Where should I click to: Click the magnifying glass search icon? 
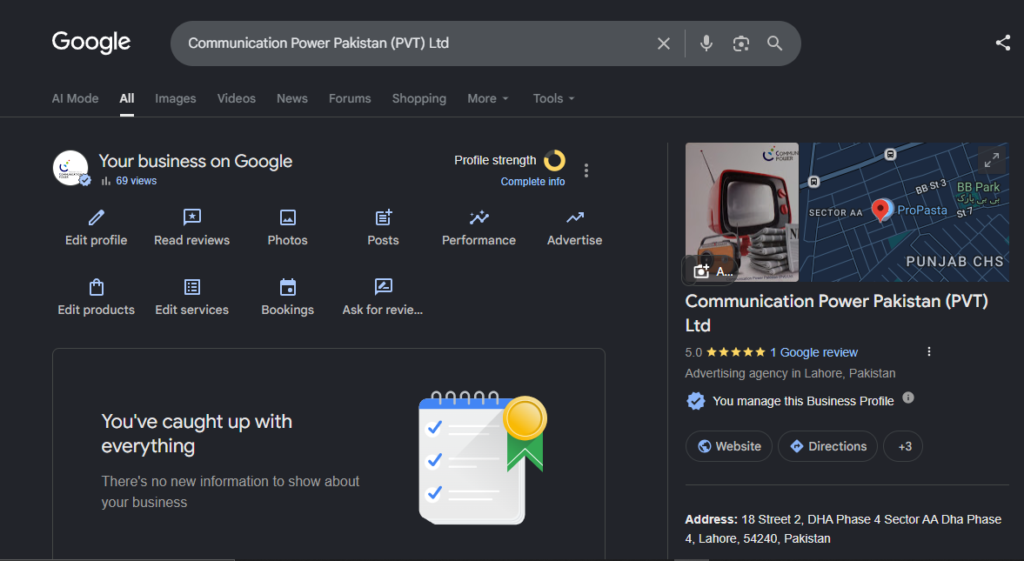775,44
